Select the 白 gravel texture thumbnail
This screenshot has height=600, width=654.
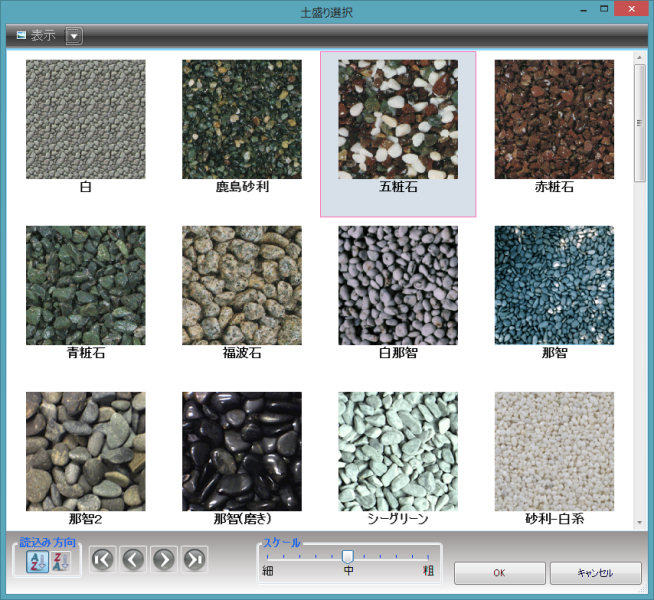[x=86, y=119]
